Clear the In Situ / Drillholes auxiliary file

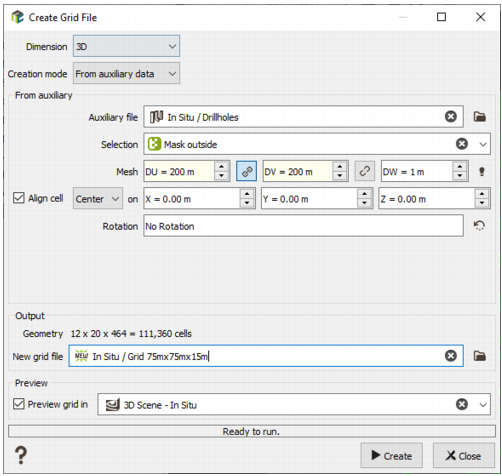point(451,116)
